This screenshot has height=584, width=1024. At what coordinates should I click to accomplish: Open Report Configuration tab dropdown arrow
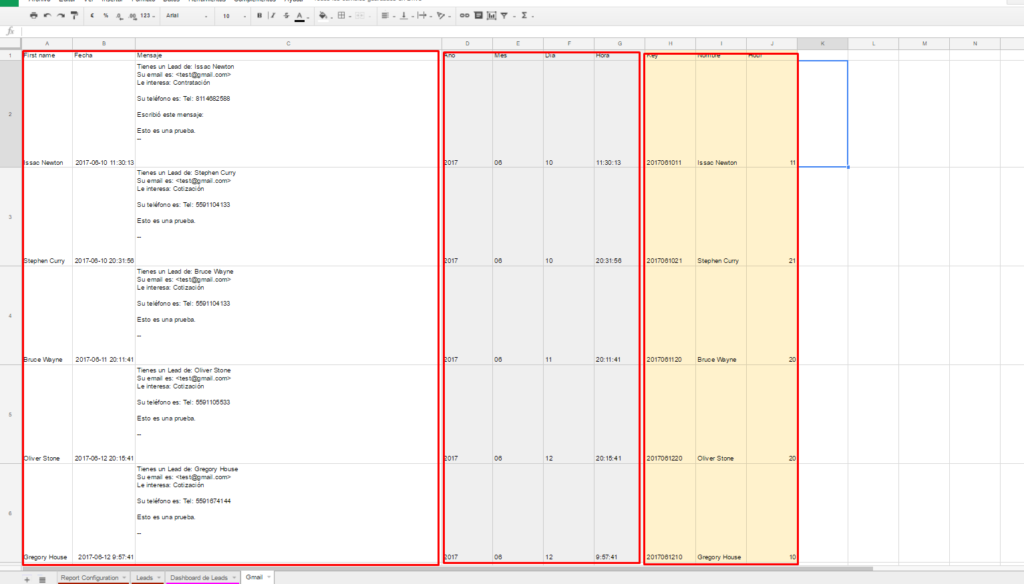pyautogui.click(x=124, y=577)
